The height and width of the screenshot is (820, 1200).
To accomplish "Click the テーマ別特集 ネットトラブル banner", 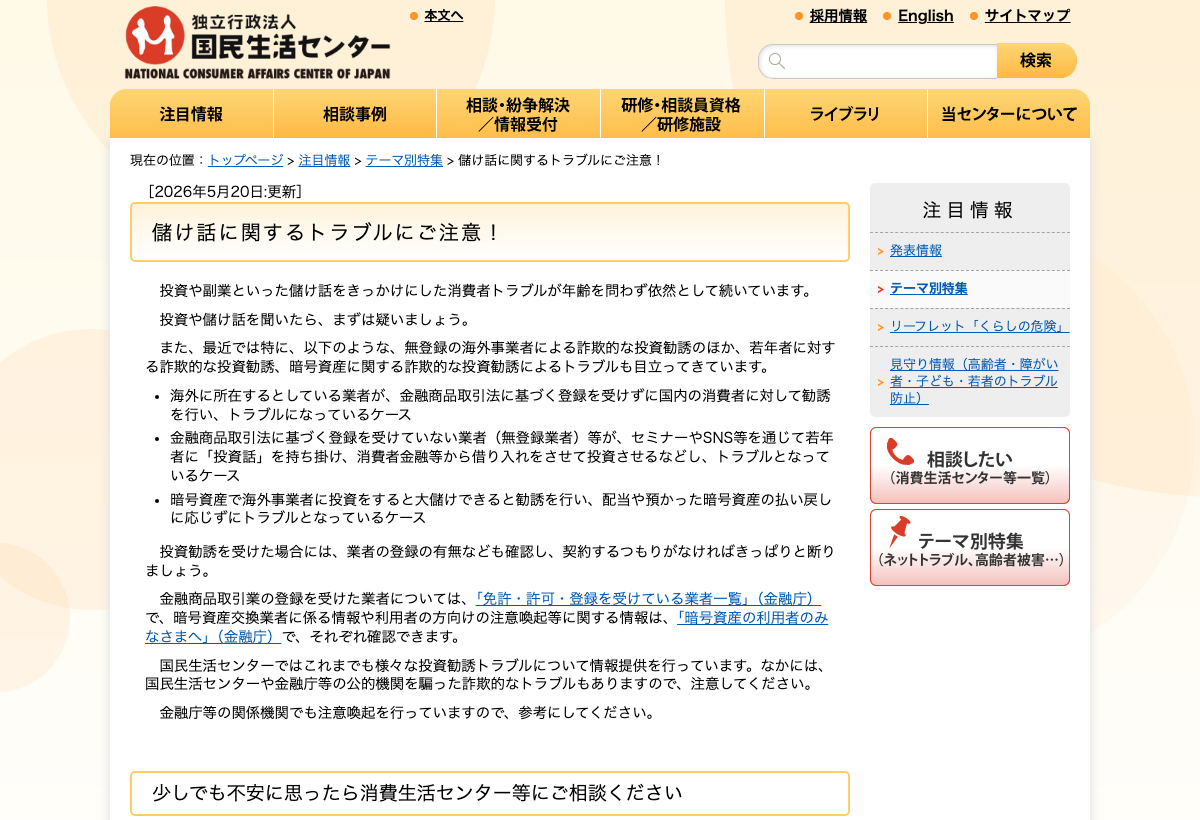I will pyautogui.click(x=970, y=548).
